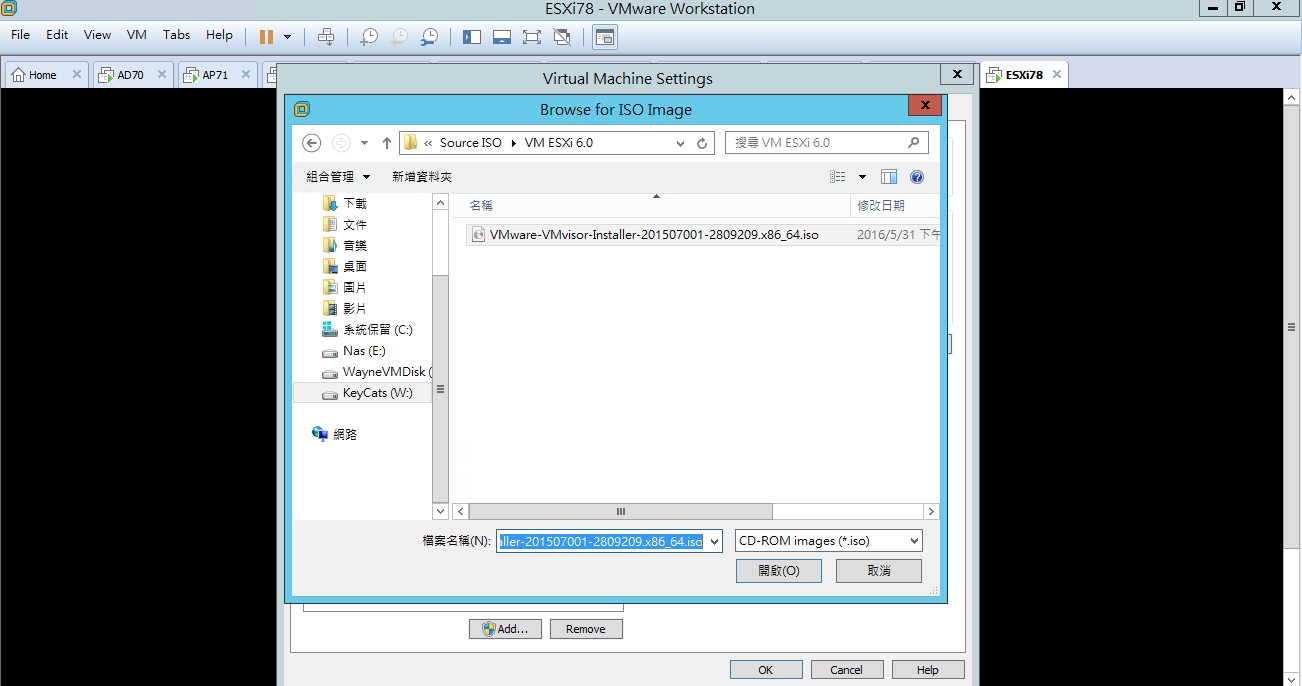This screenshot has height=686, width=1302.
Task: Select 桌面 Desktop folder in sidebar
Action: (345, 266)
